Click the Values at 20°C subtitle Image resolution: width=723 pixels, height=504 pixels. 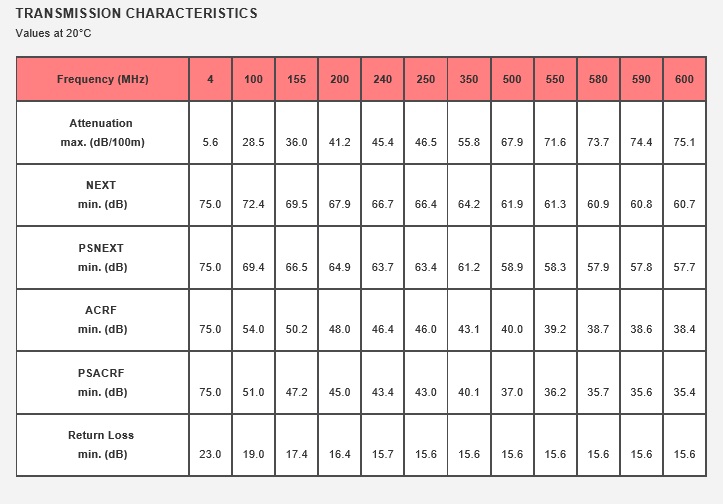coord(53,33)
